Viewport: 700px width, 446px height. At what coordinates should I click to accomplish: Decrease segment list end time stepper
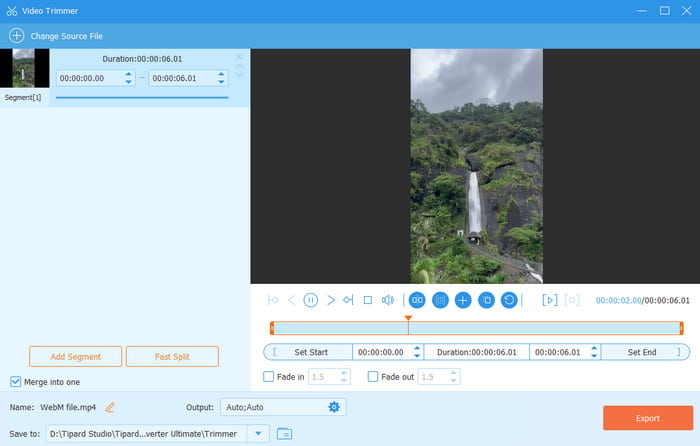[x=221, y=82]
